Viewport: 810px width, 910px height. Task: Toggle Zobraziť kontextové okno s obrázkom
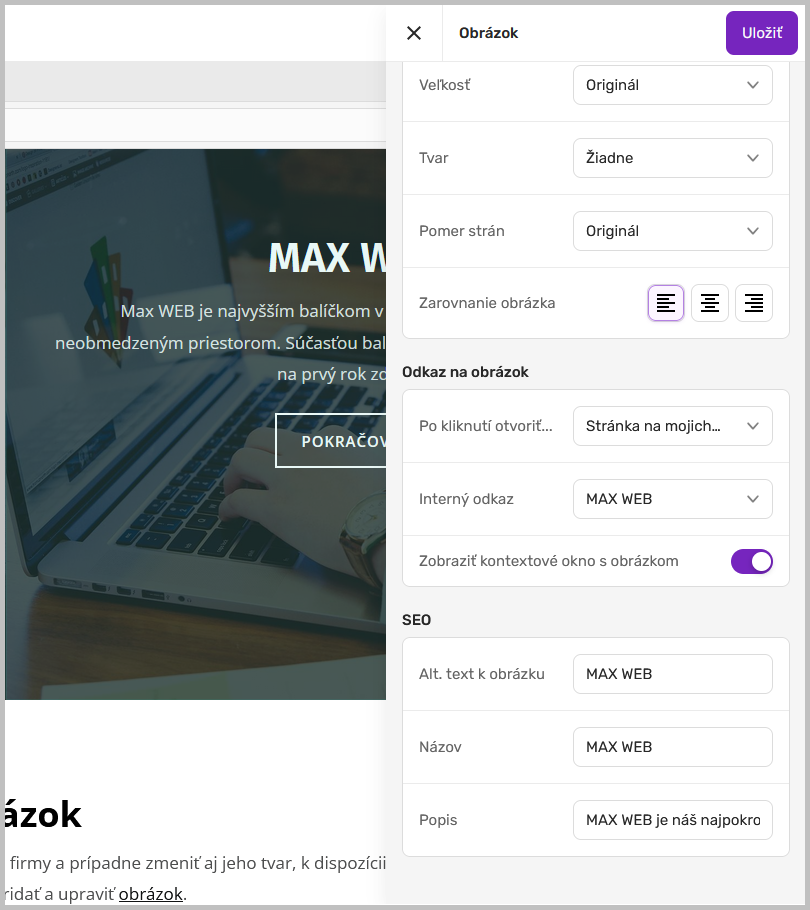click(751, 561)
